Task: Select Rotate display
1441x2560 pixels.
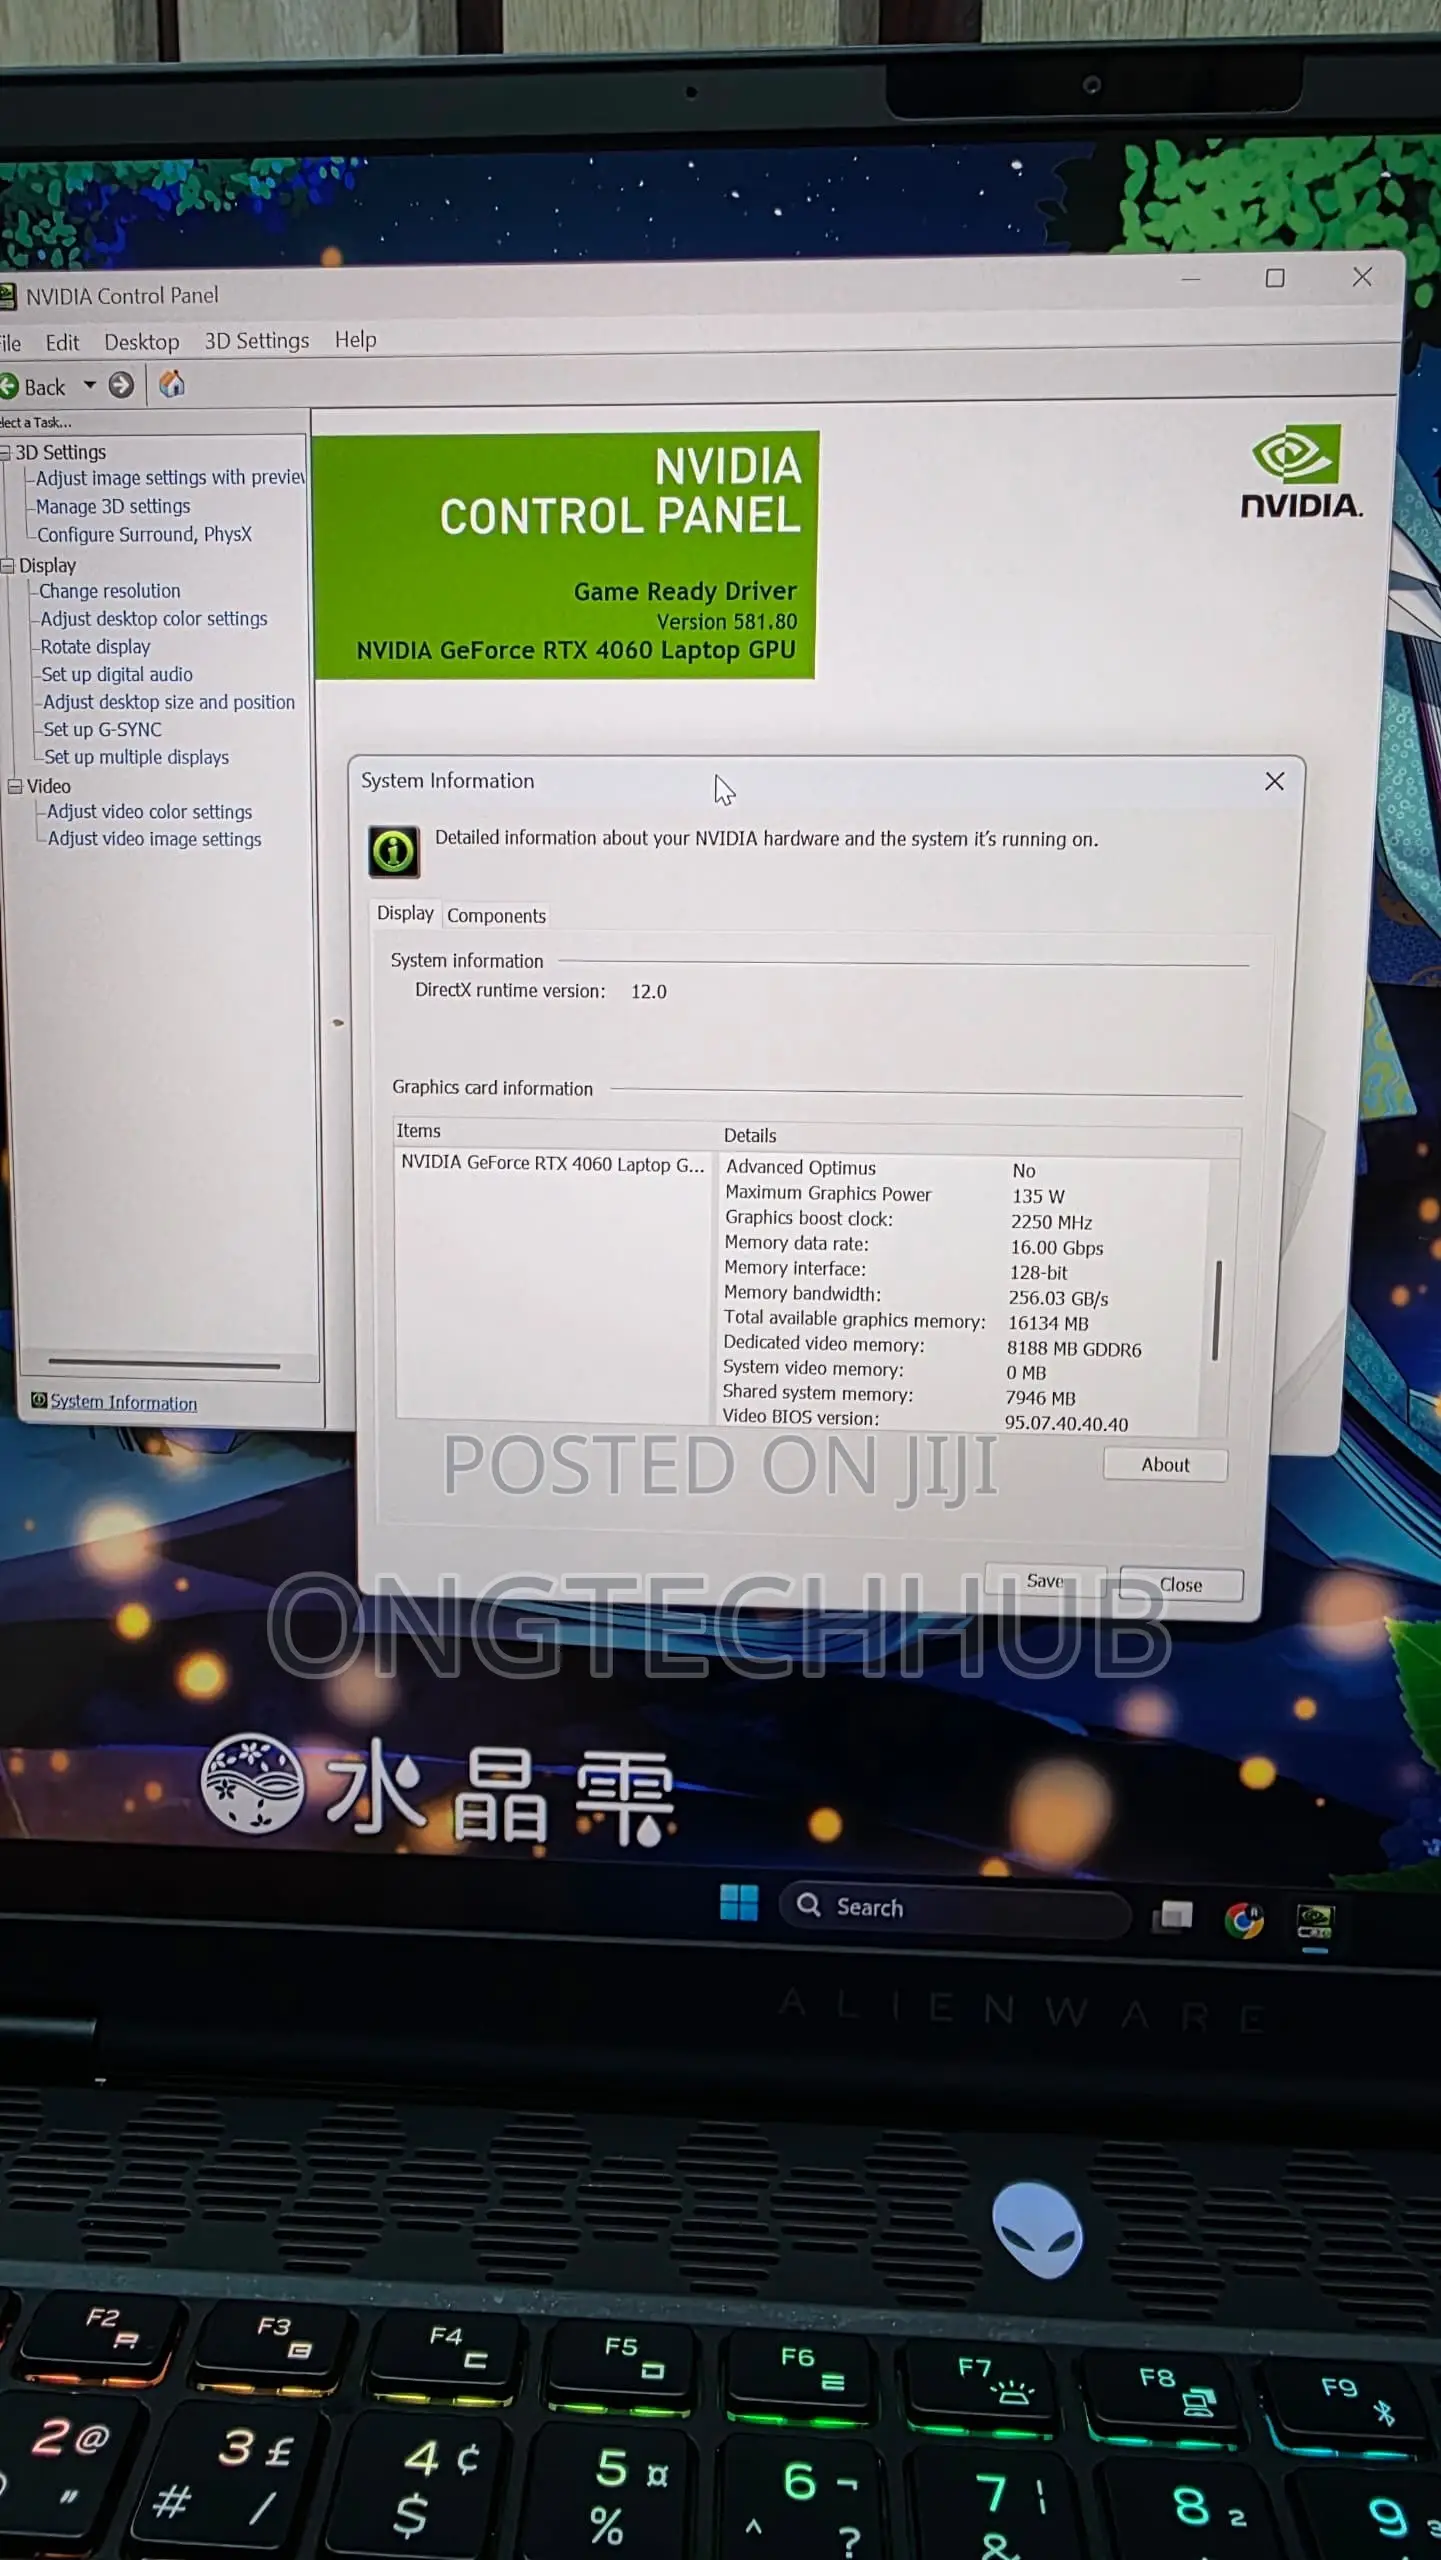Action: pyautogui.click(x=95, y=647)
